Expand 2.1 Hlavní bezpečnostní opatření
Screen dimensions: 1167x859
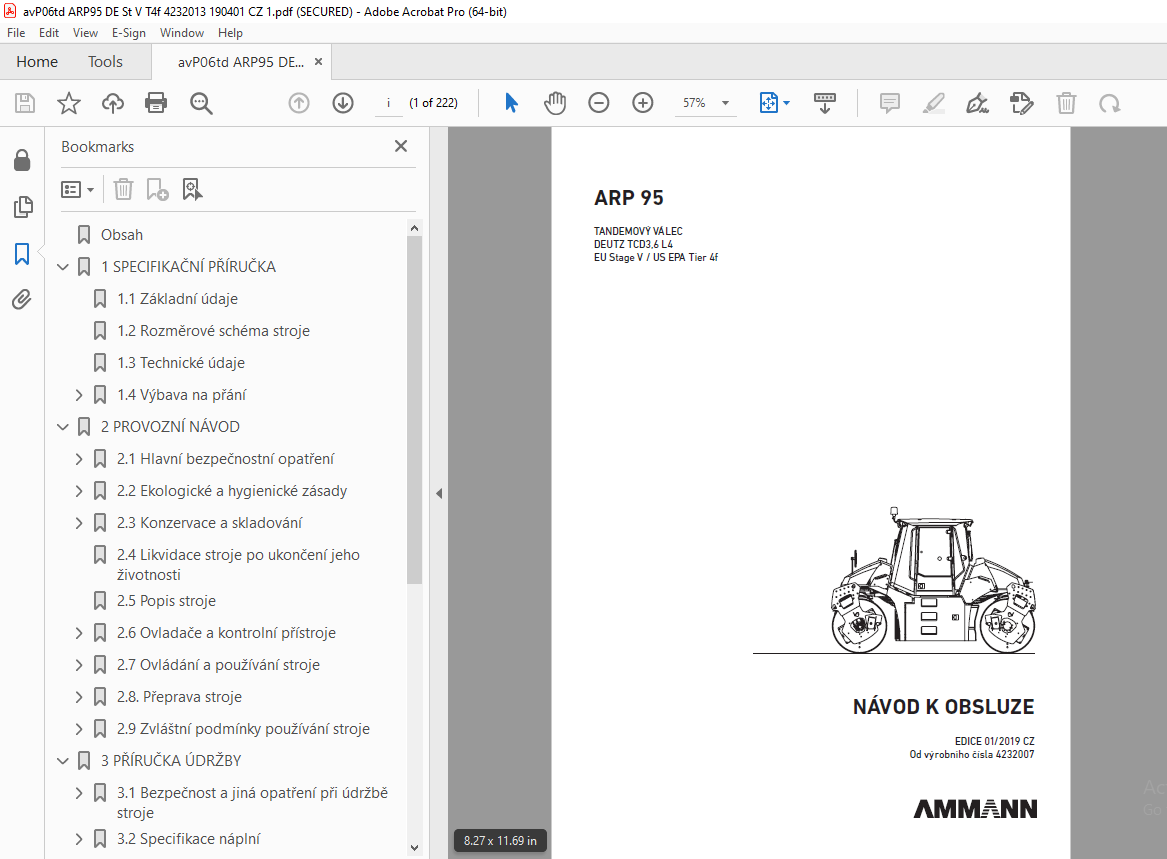point(79,459)
